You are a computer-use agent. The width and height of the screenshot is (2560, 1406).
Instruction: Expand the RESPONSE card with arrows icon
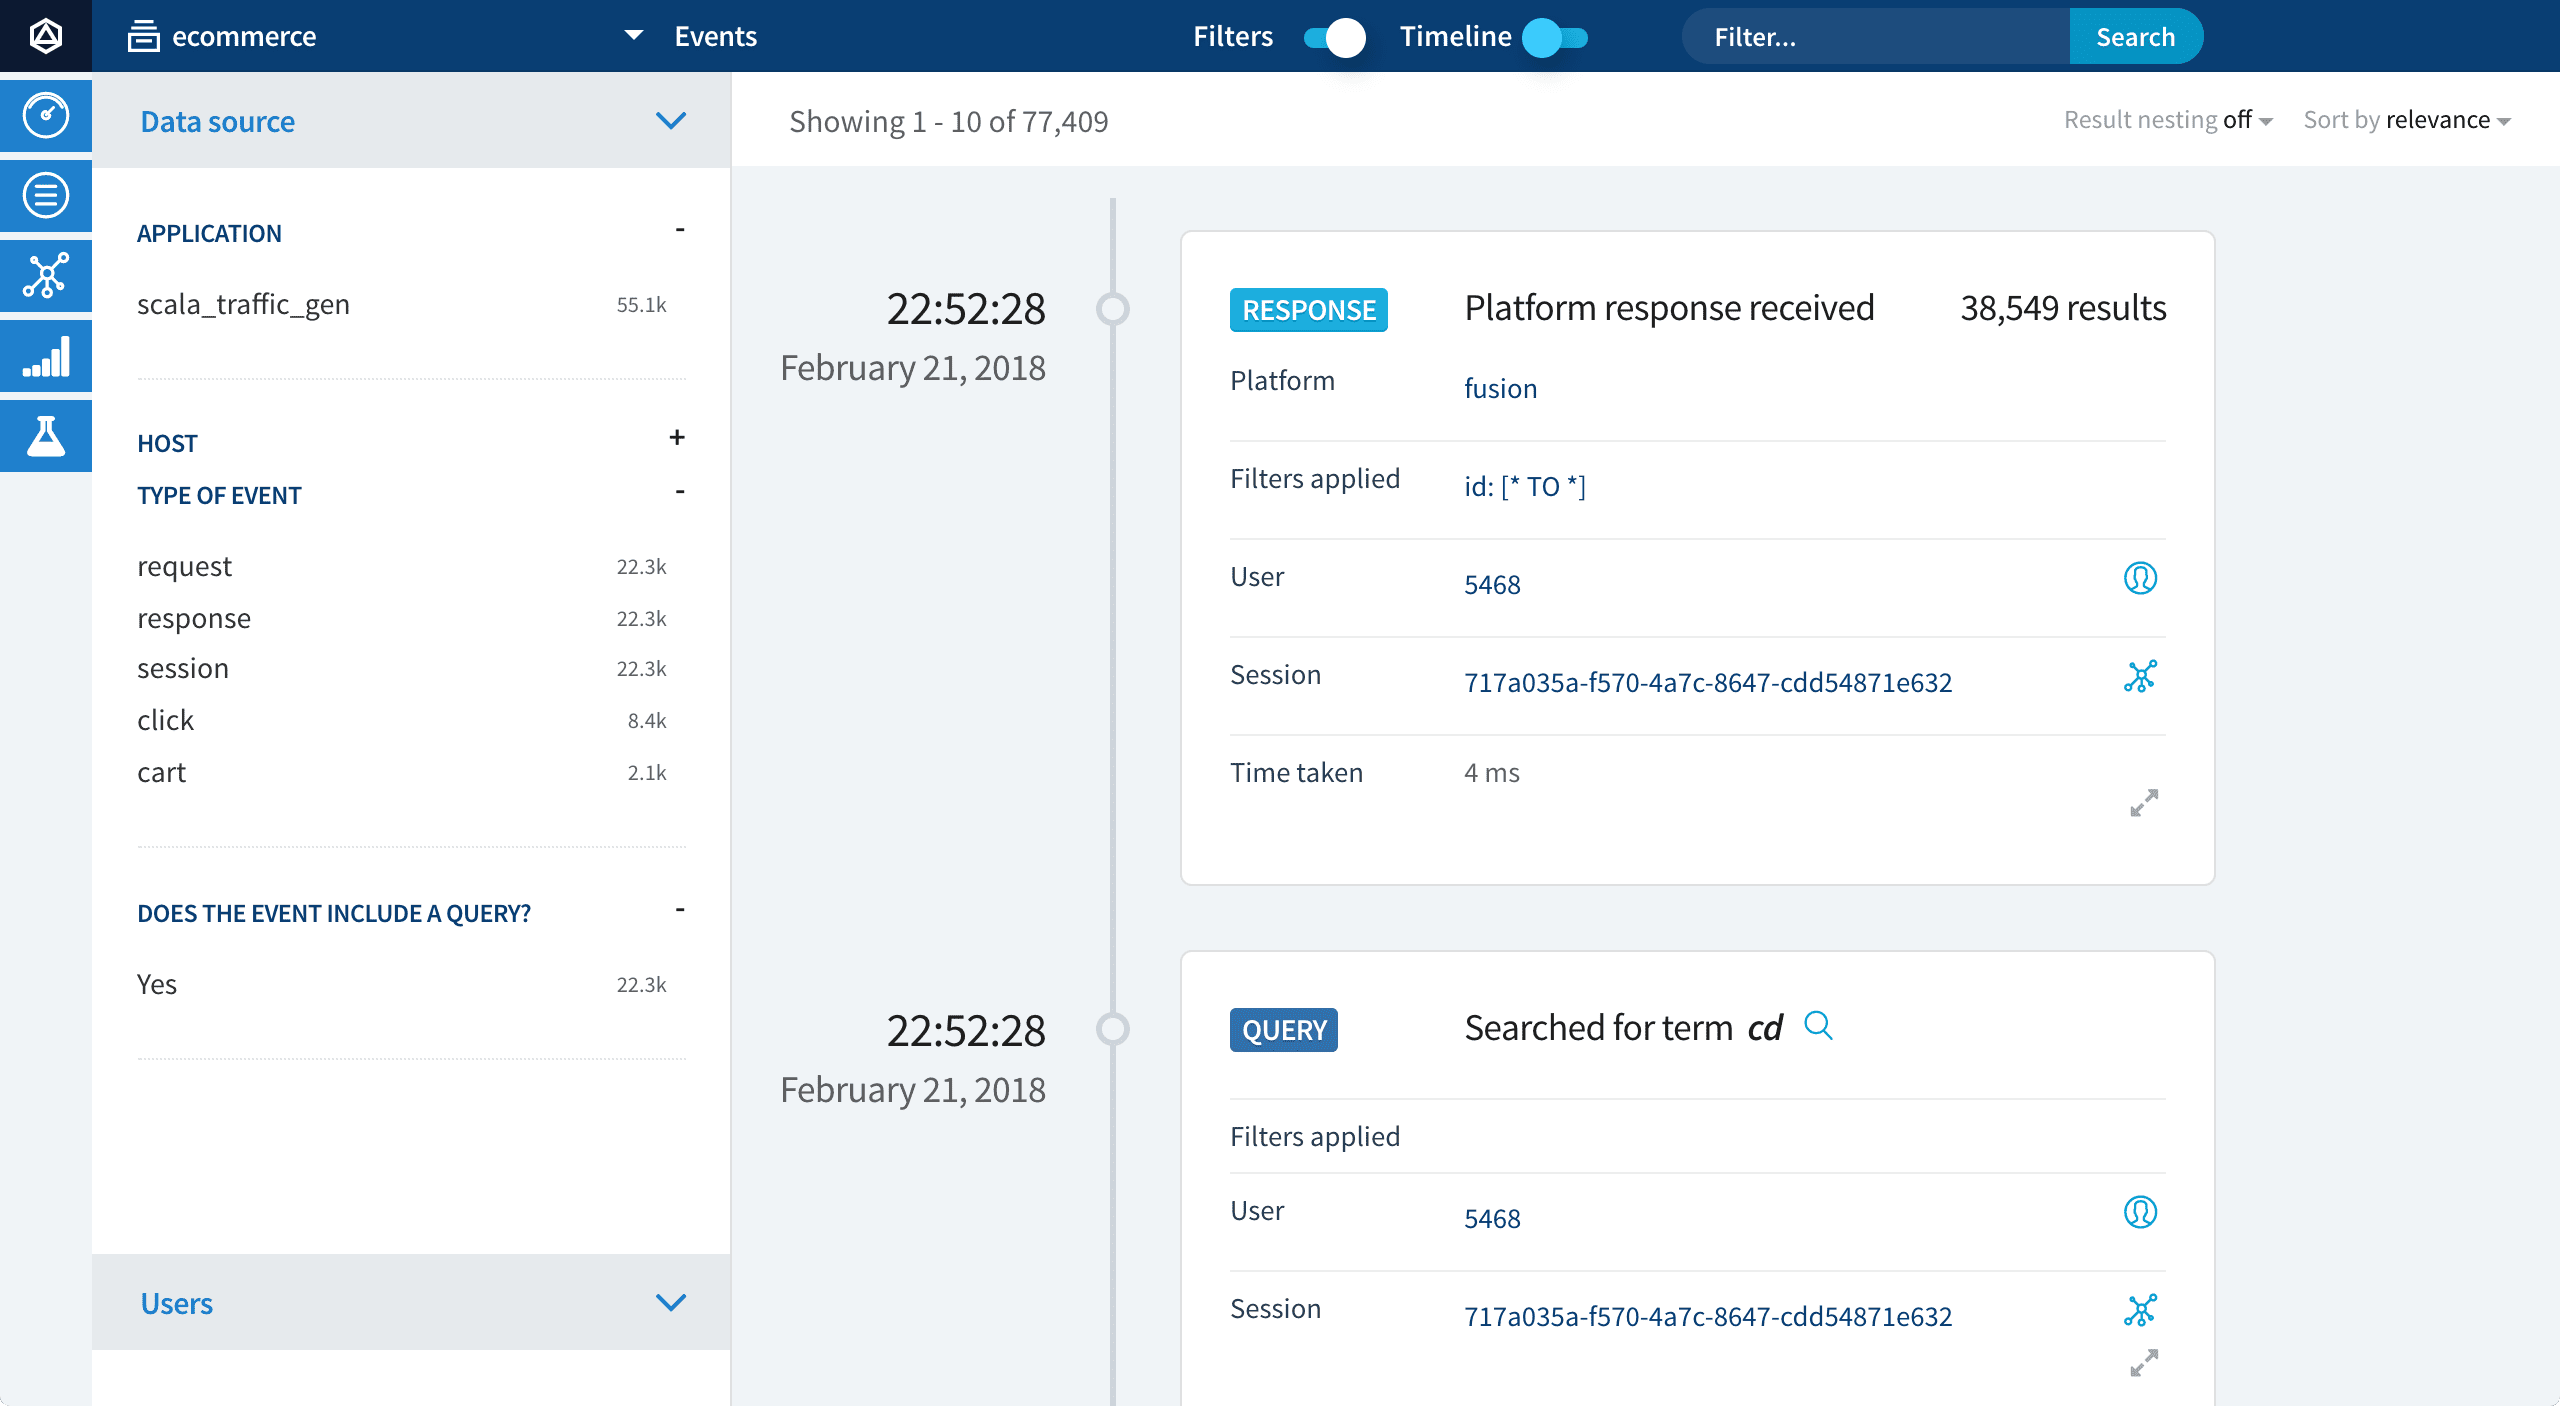pyautogui.click(x=2144, y=802)
